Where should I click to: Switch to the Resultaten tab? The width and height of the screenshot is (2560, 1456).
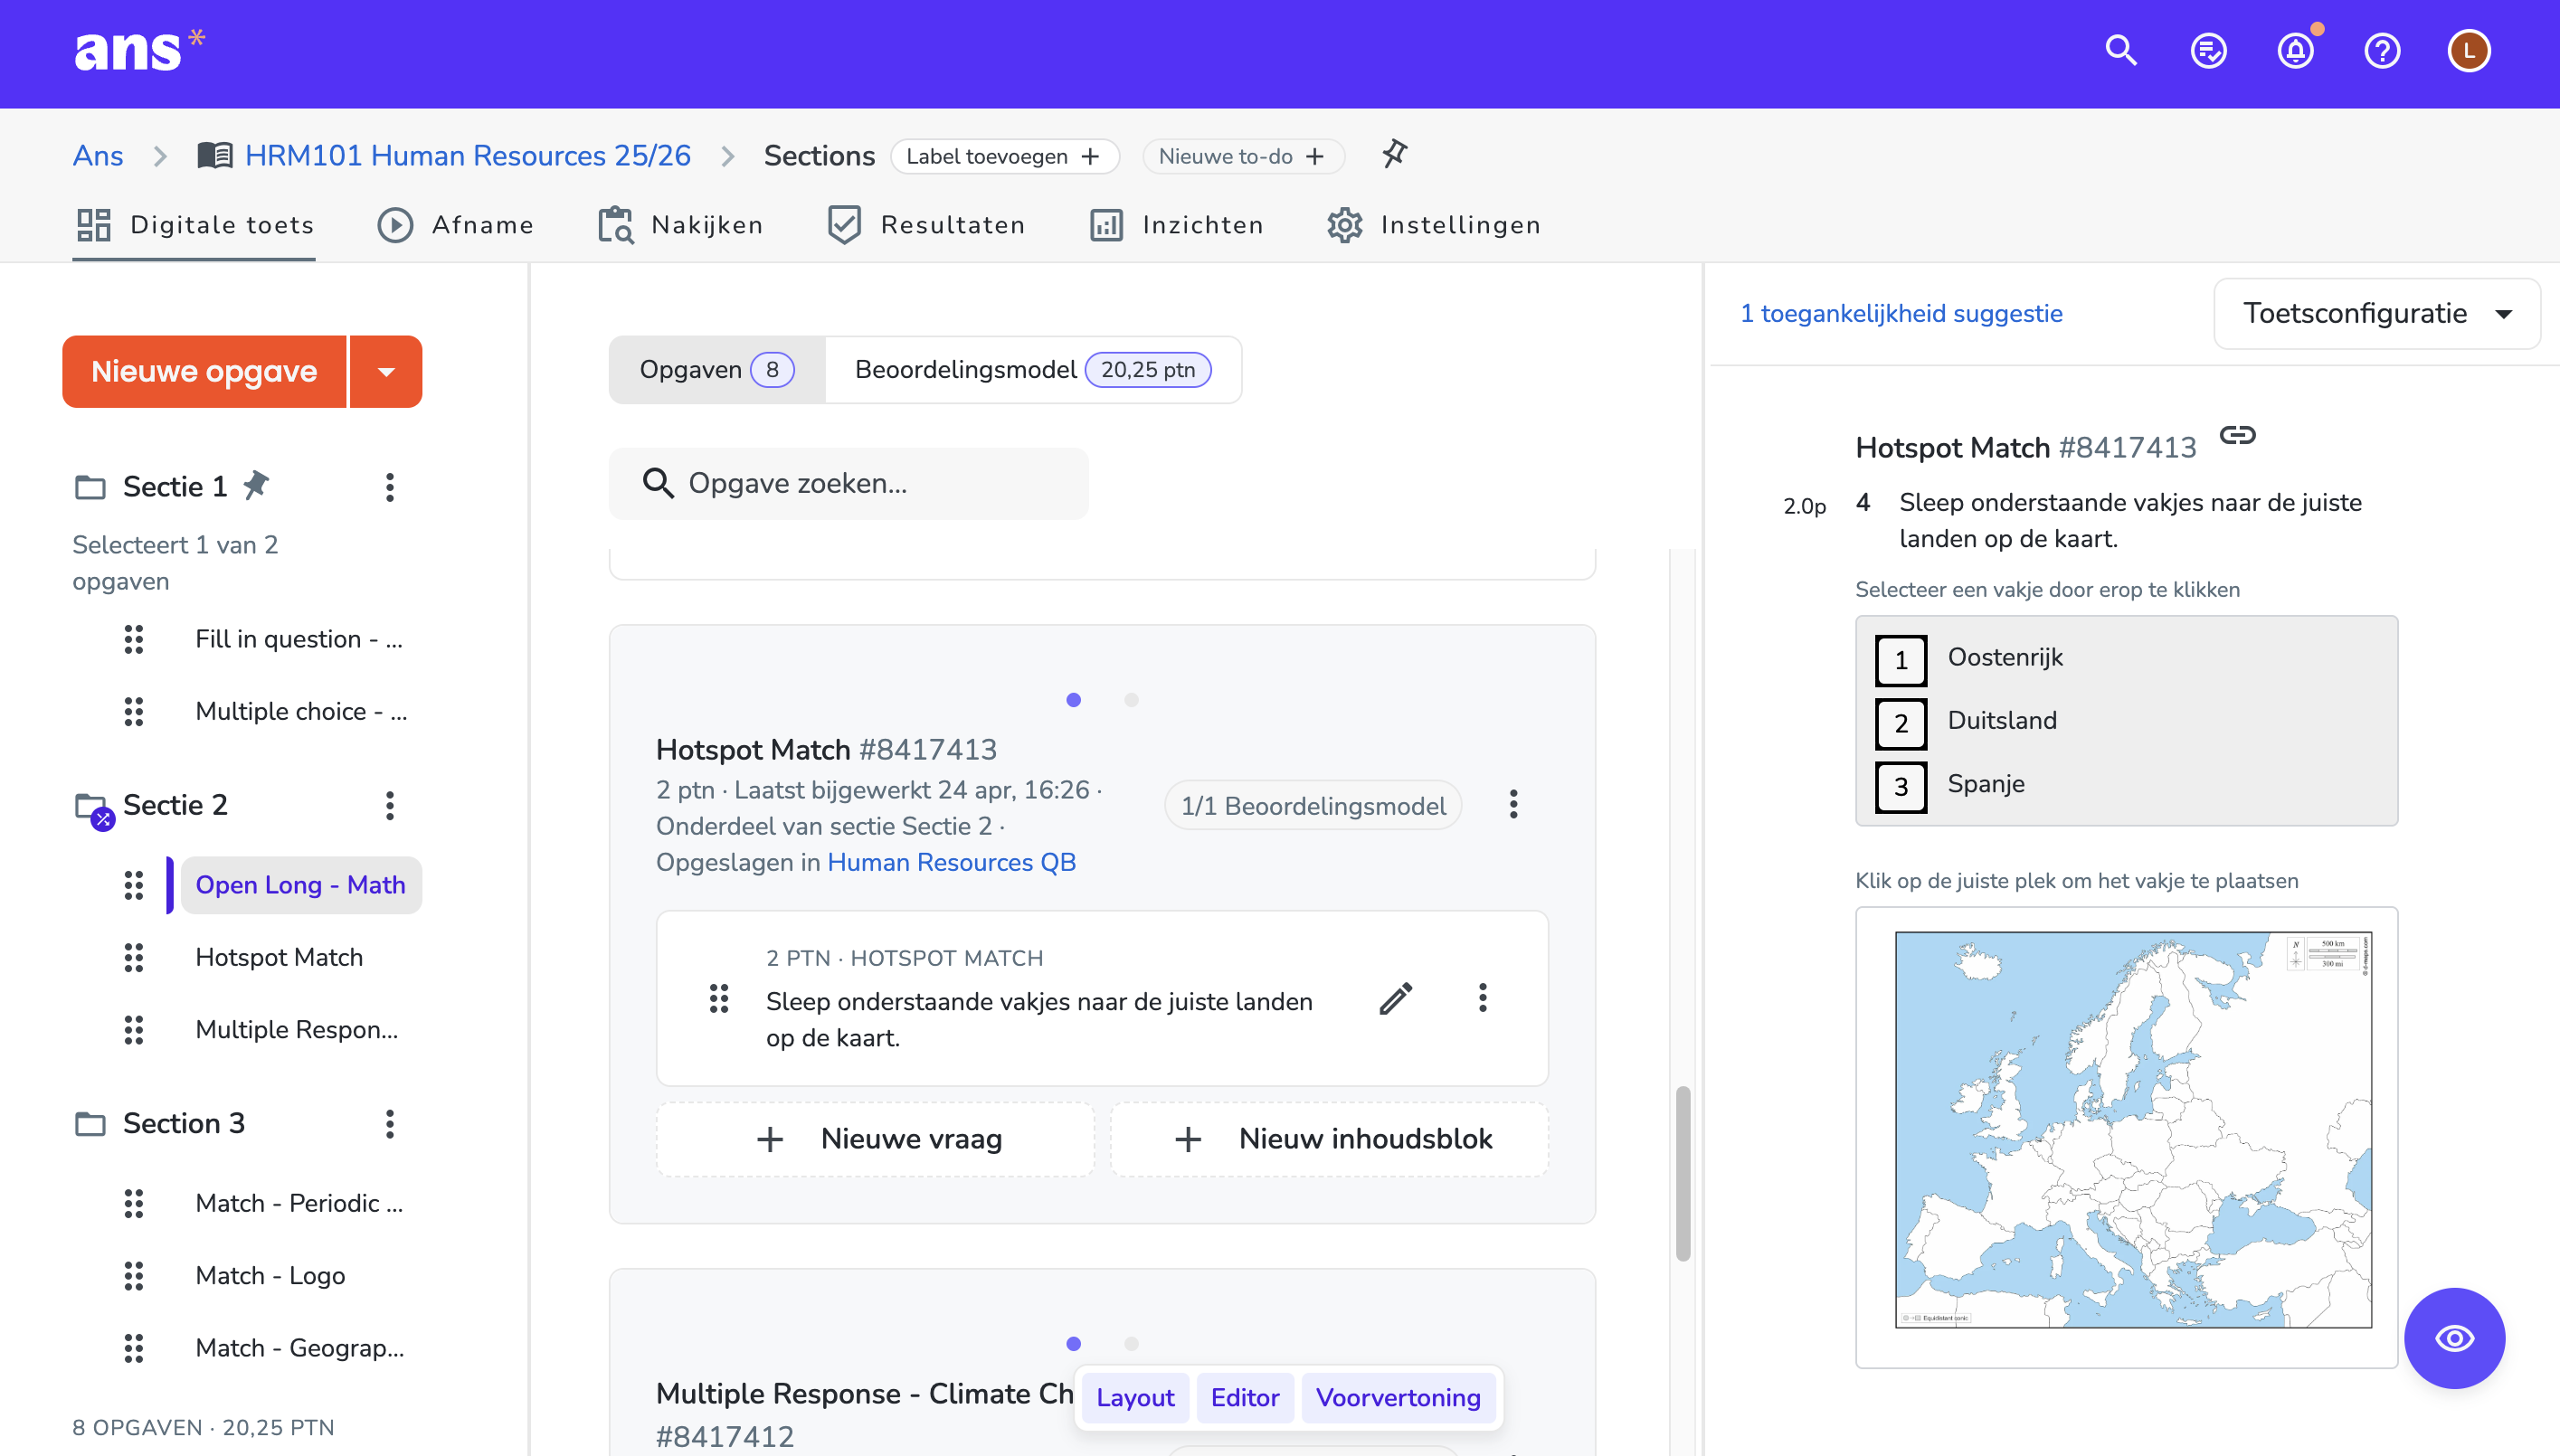coord(926,225)
